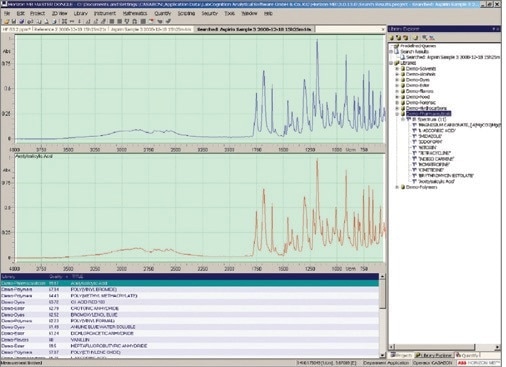Screen dimensions: 506x367
Task: Select the CIMETIDINE spectrum entry
Action: click(x=431, y=170)
